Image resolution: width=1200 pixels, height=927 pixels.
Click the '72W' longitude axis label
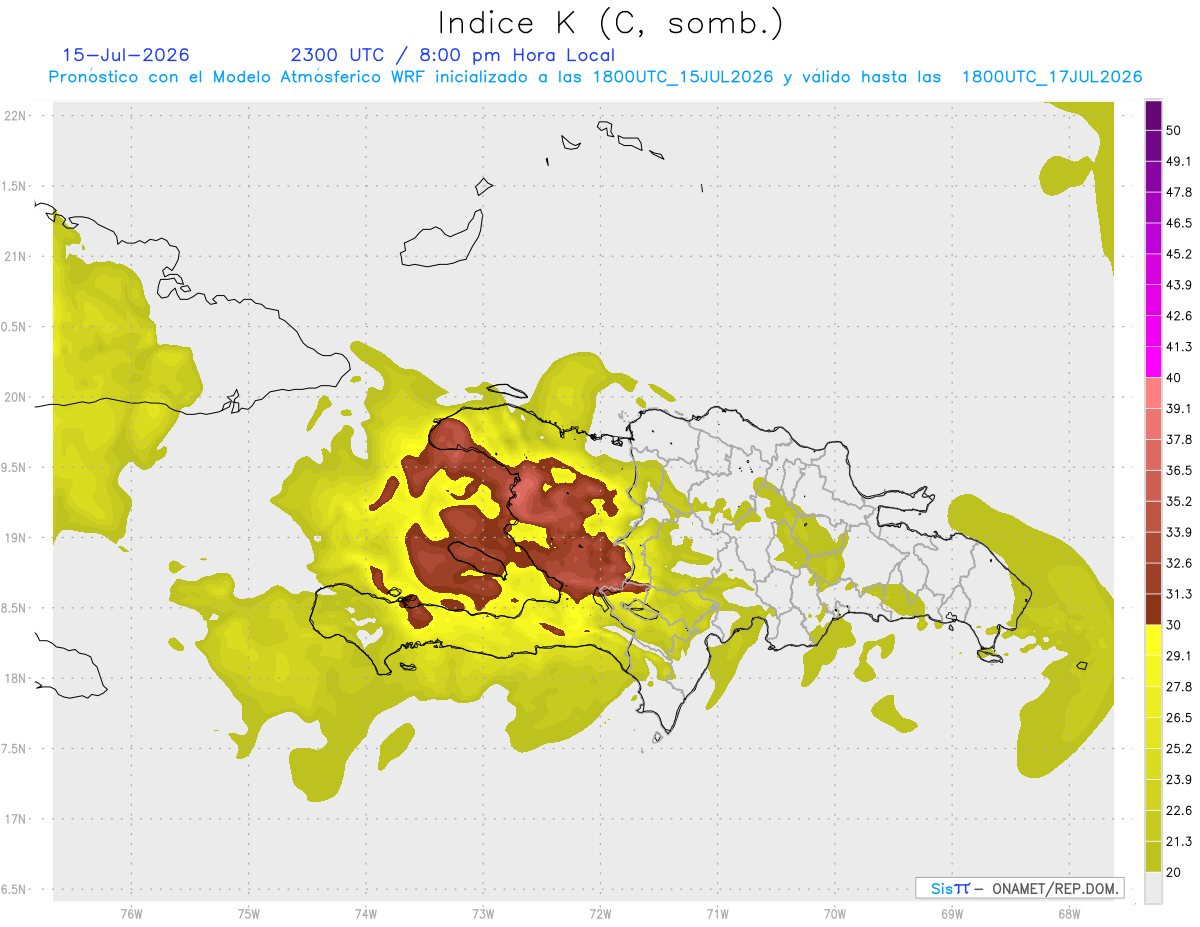pyautogui.click(x=600, y=913)
